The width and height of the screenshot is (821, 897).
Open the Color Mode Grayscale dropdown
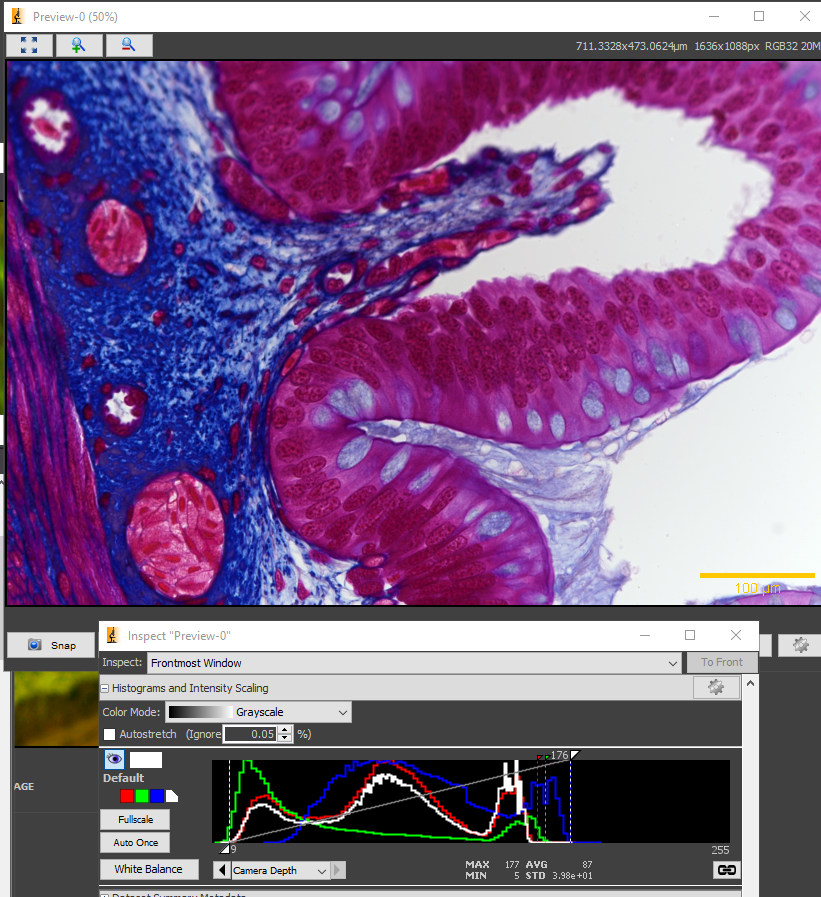point(259,712)
